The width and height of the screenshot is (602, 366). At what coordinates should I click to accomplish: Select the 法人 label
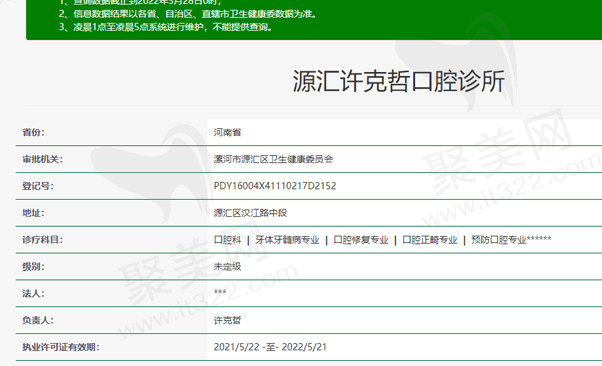pos(33,294)
